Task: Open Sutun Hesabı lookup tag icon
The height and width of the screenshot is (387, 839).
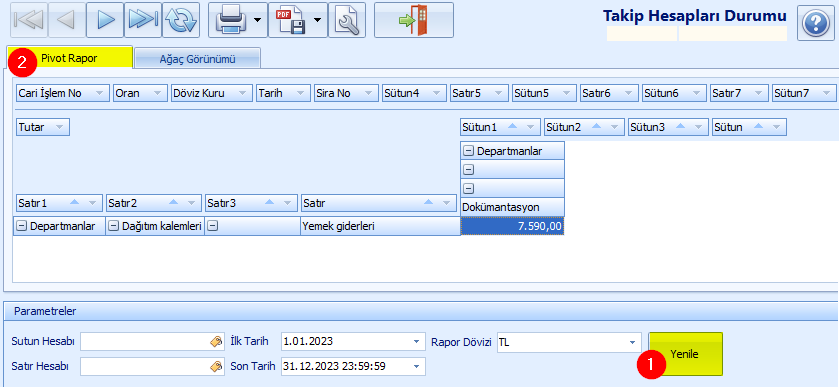Action: [x=217, y=342]
